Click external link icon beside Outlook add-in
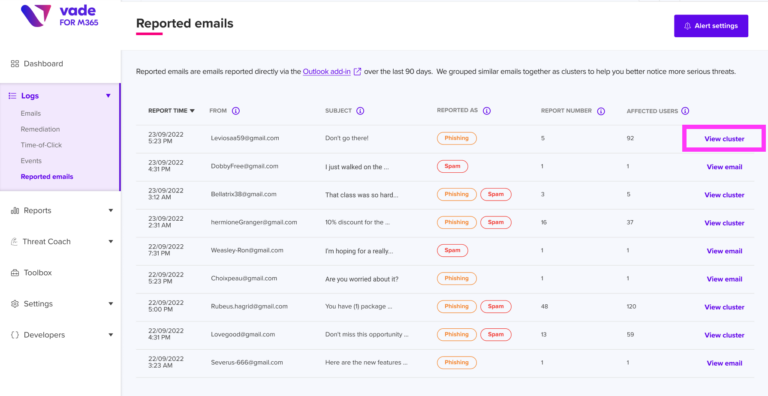Image resolution: width=768 pixels, height=396 pixels. (358, 72)
